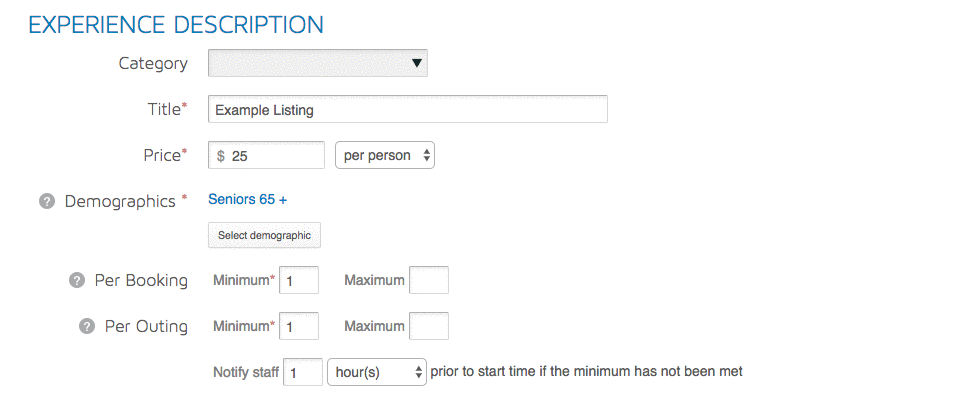The height and width of the screenshot is (397, 955).
Task: Click the Experience Description heading
Action: tap(176, 25)
